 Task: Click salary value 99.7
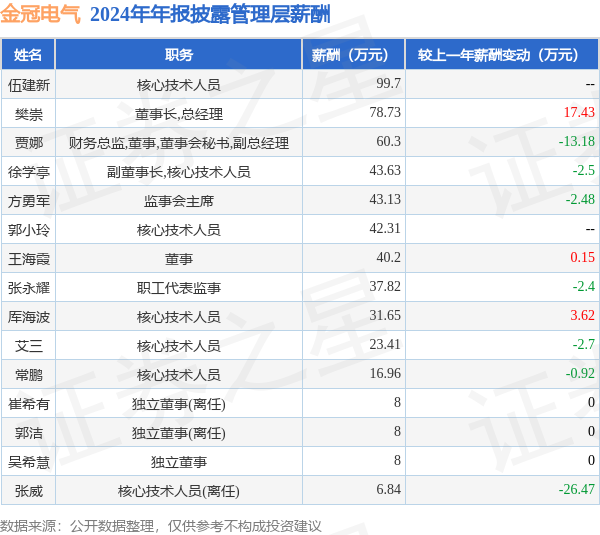388,83
